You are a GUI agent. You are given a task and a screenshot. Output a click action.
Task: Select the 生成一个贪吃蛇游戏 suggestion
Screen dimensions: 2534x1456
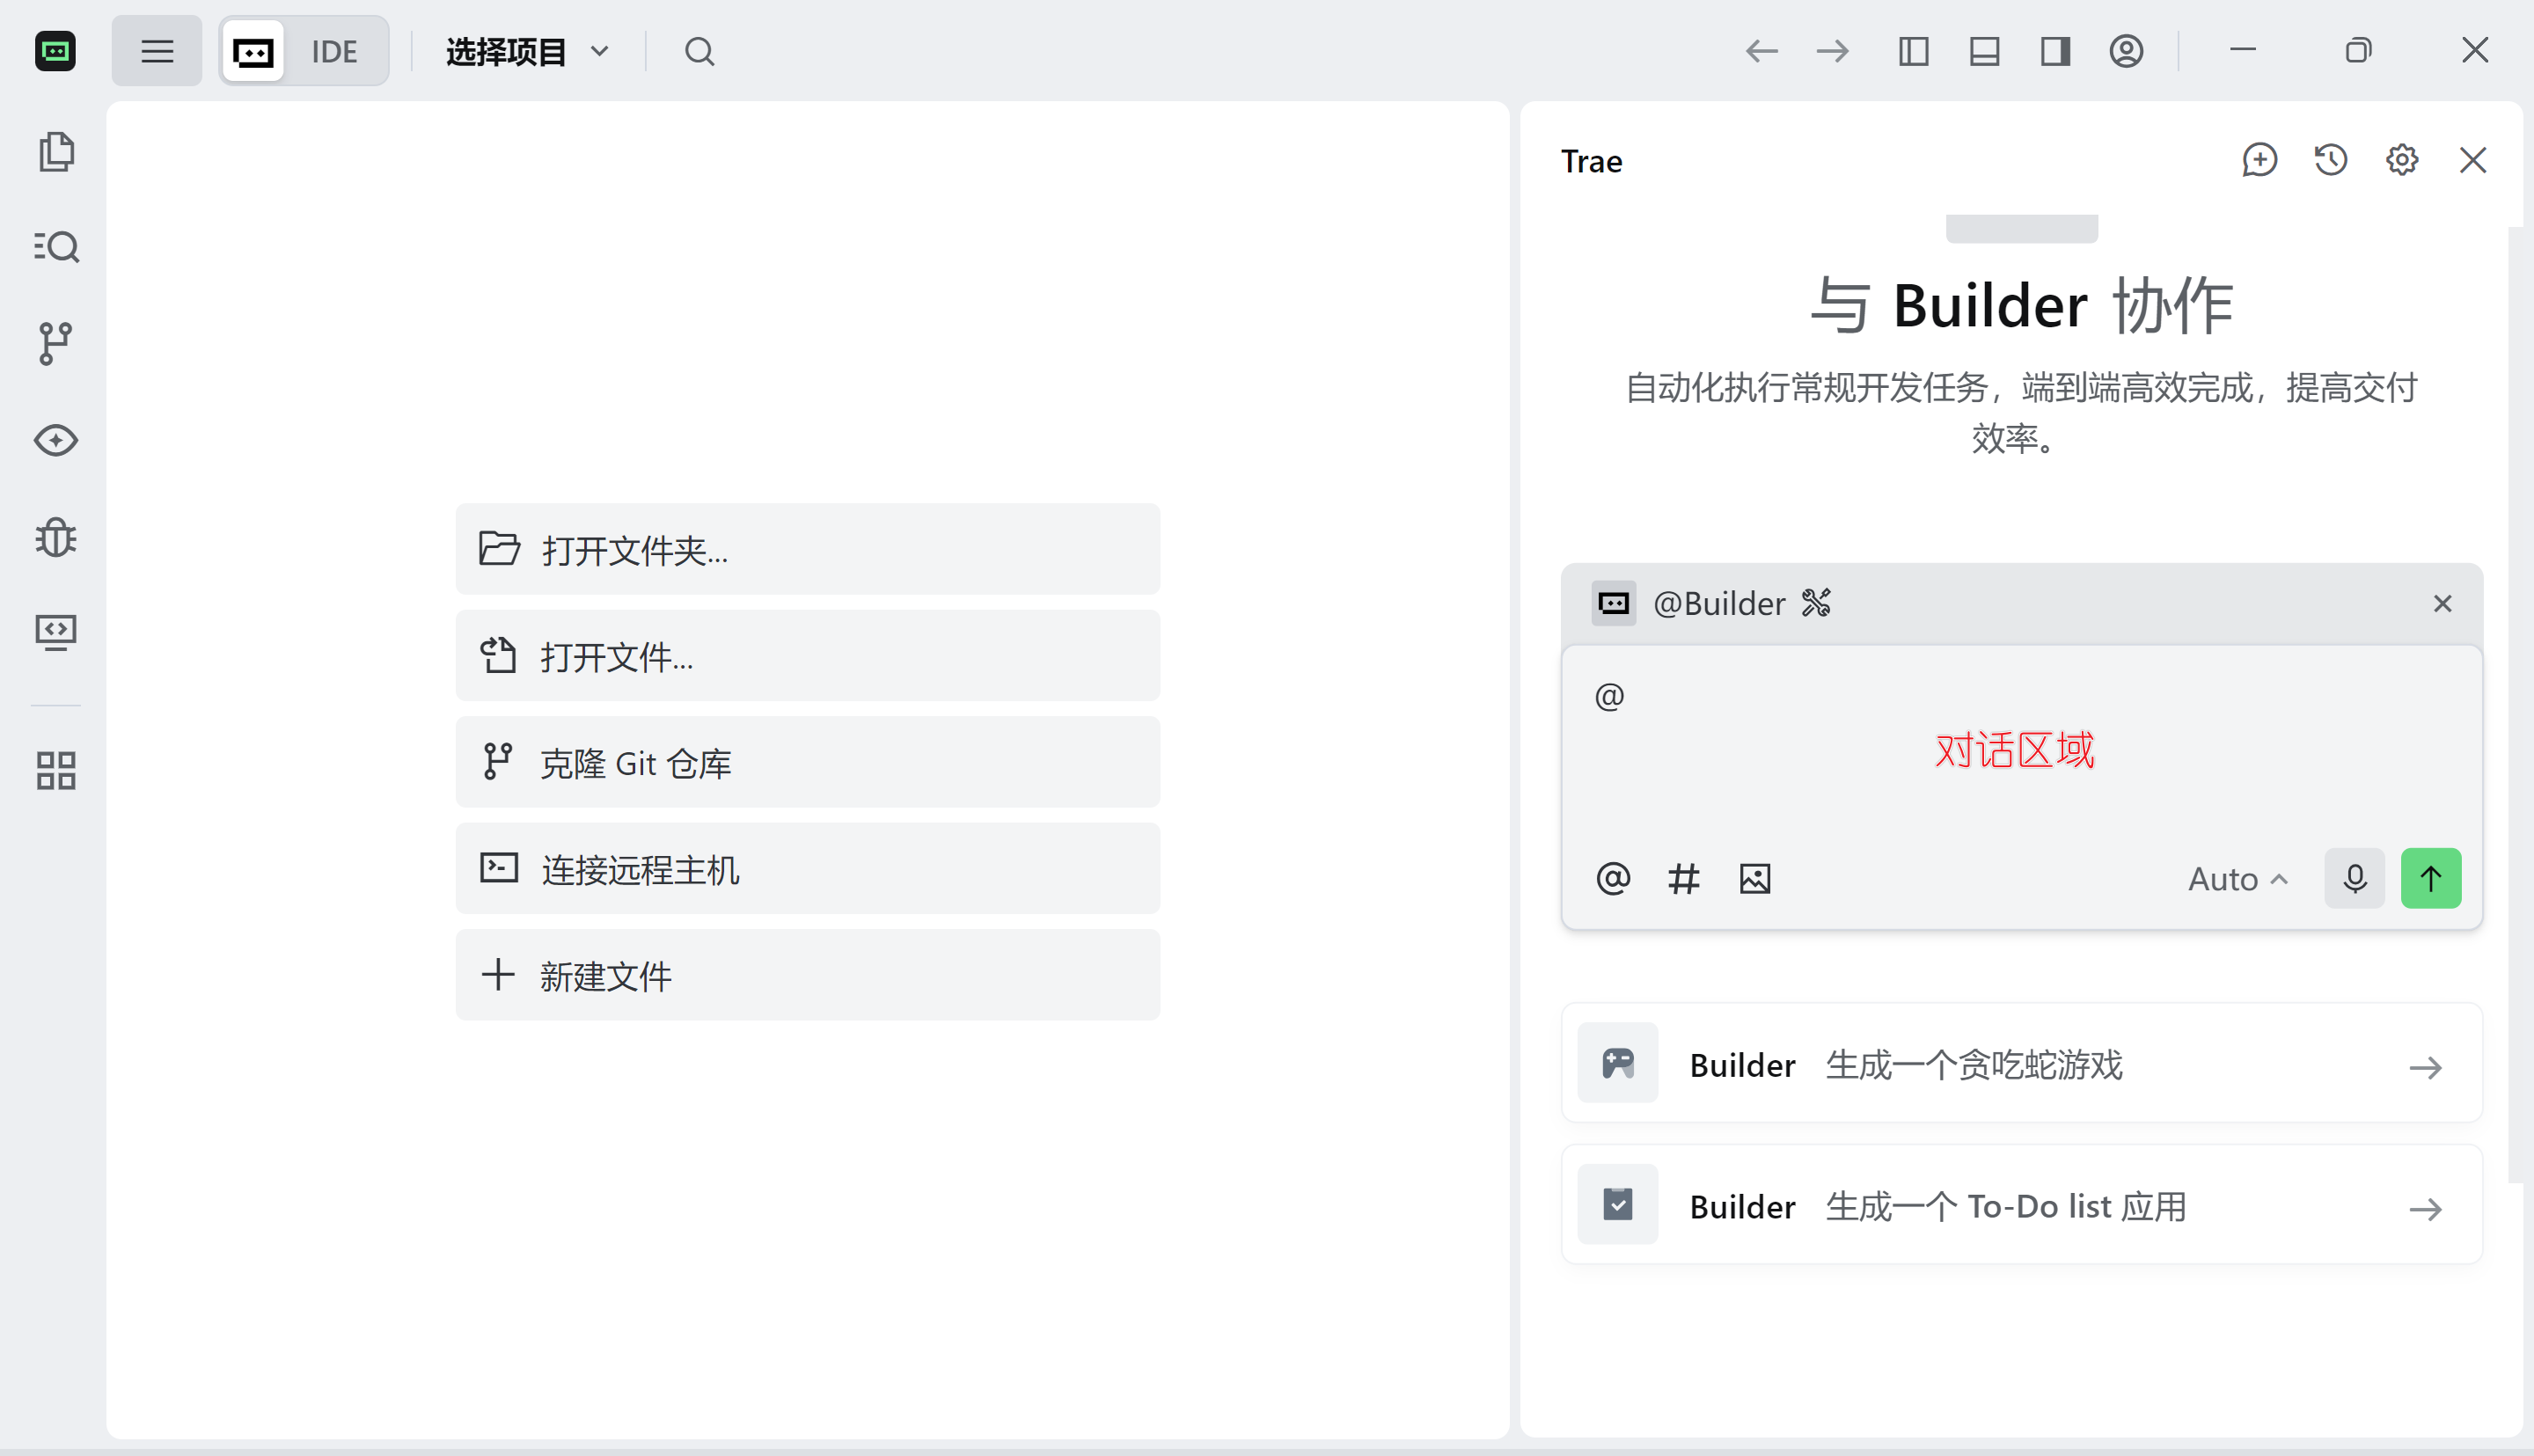click(2022, 1063)
